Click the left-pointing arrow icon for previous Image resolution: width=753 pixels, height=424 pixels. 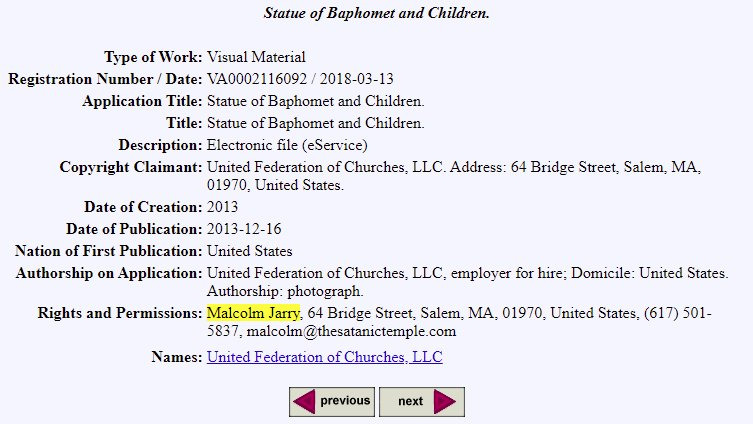303,402
